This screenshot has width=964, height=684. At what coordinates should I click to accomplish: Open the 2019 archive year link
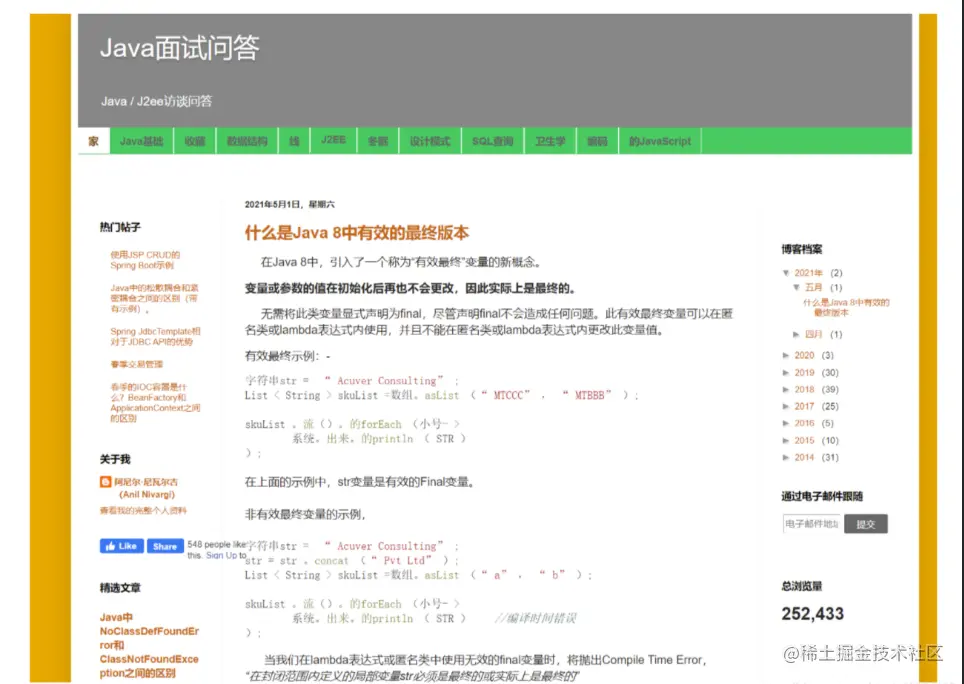804,372
